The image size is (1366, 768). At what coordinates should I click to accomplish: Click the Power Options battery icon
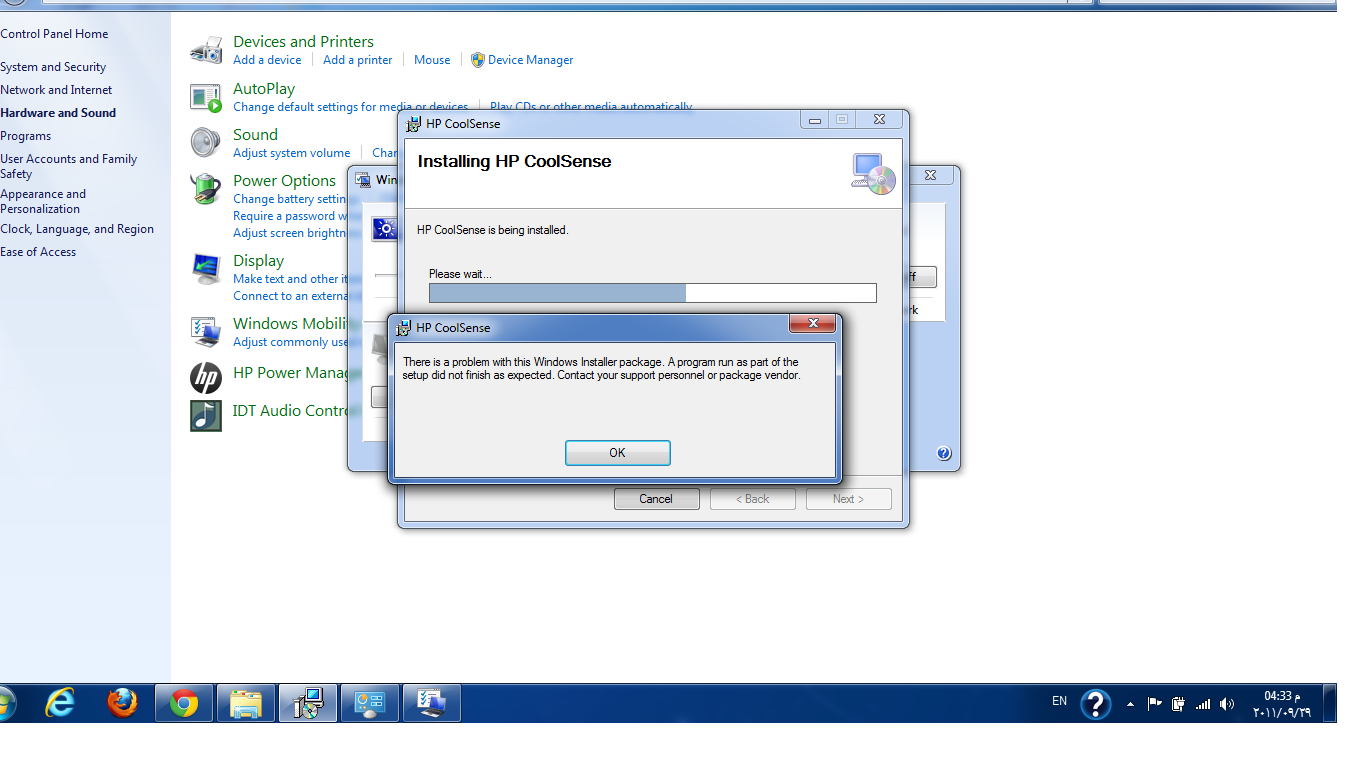(x=206, y=189)
